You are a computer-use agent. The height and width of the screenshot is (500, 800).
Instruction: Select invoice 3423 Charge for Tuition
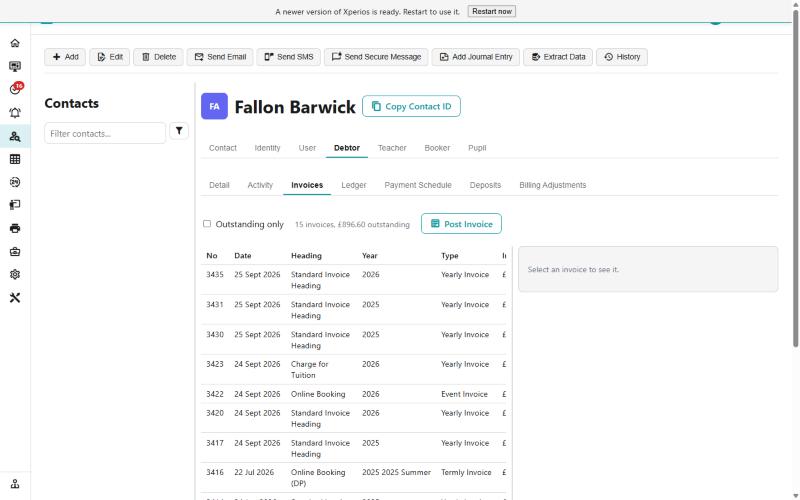coord(354,369)
